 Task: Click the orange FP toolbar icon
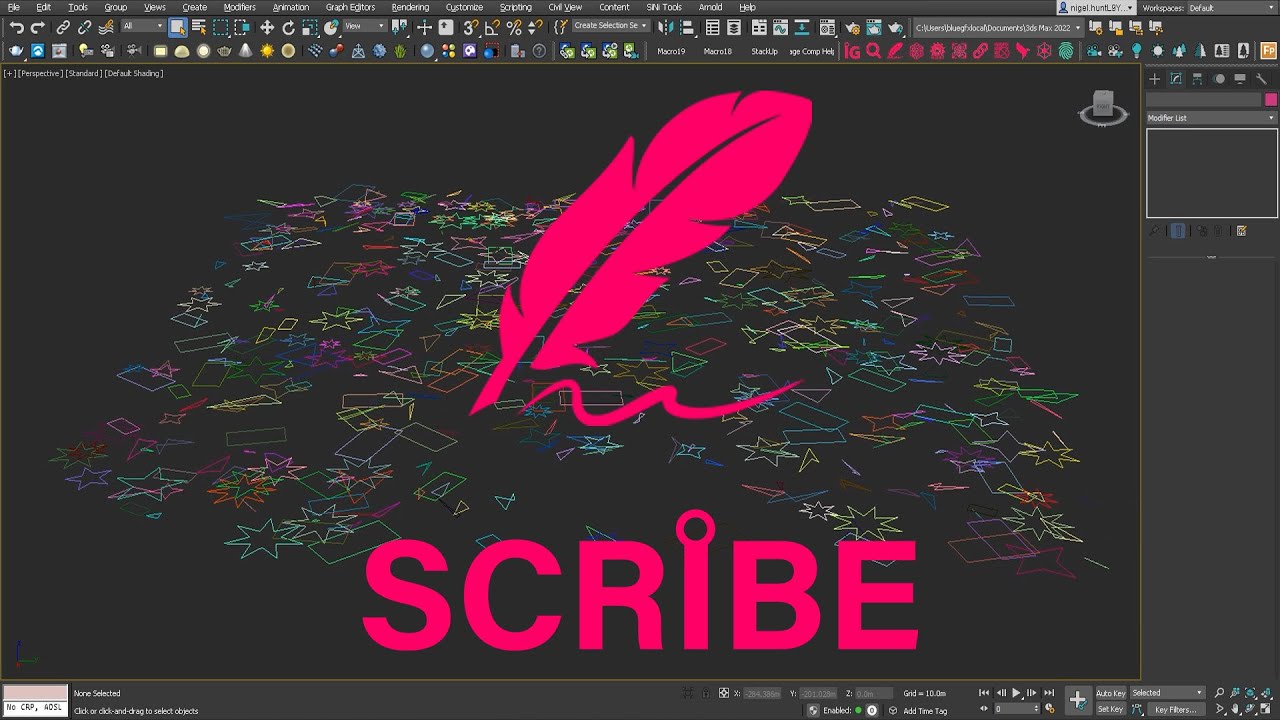tap(1269, 51)
